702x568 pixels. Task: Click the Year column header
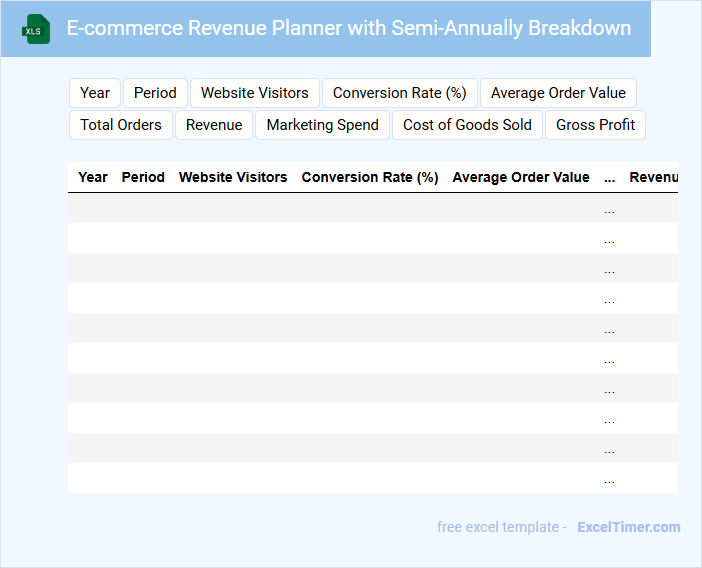(x=93, y=177)
